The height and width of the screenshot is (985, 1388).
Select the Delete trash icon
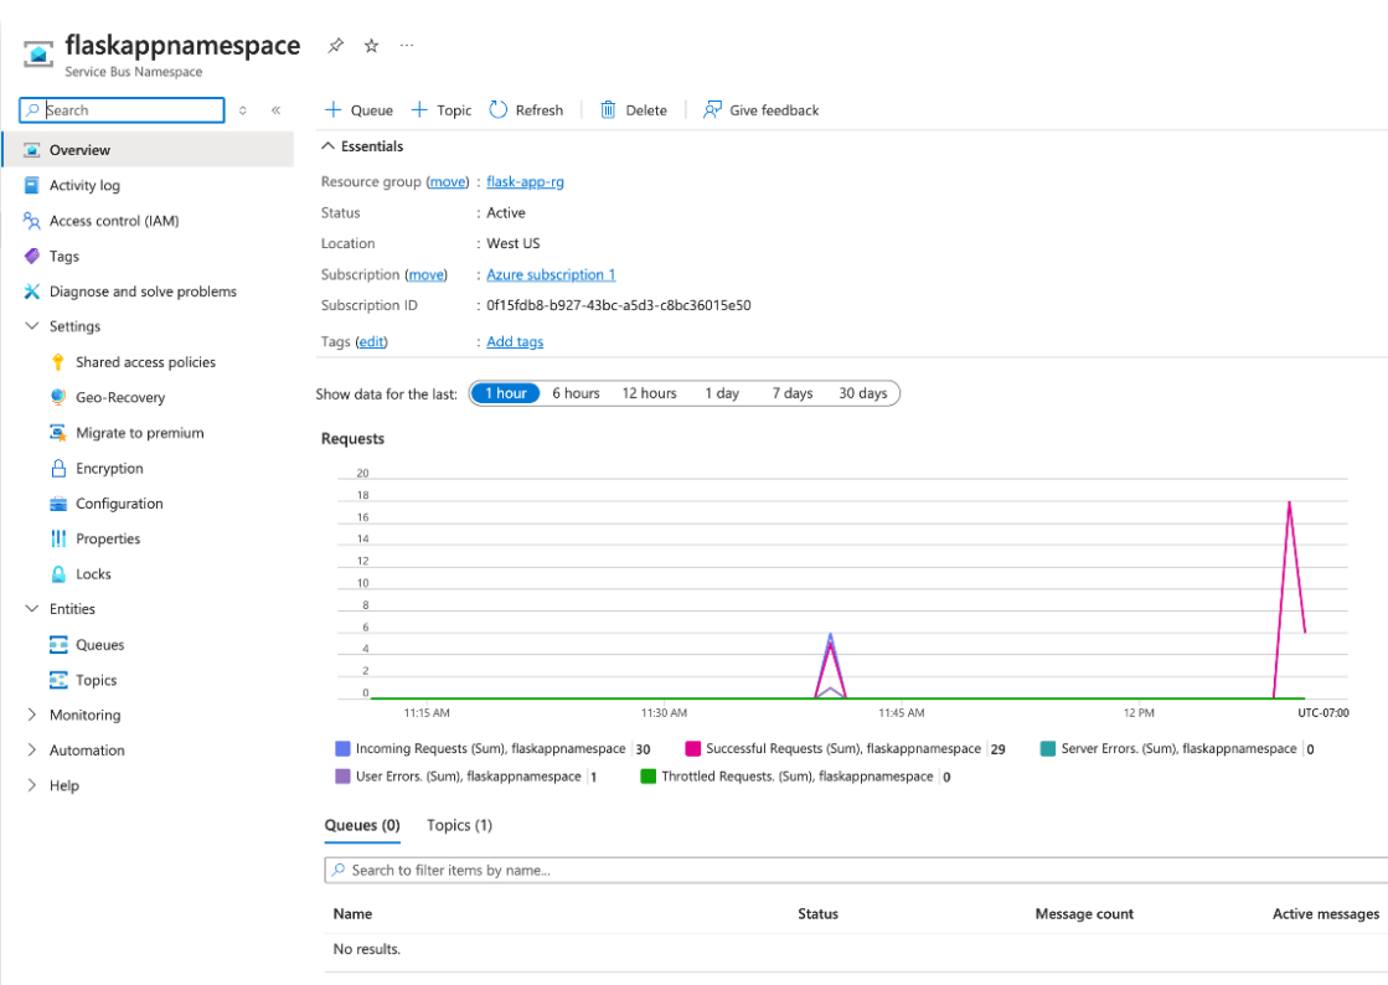[608, 110]
